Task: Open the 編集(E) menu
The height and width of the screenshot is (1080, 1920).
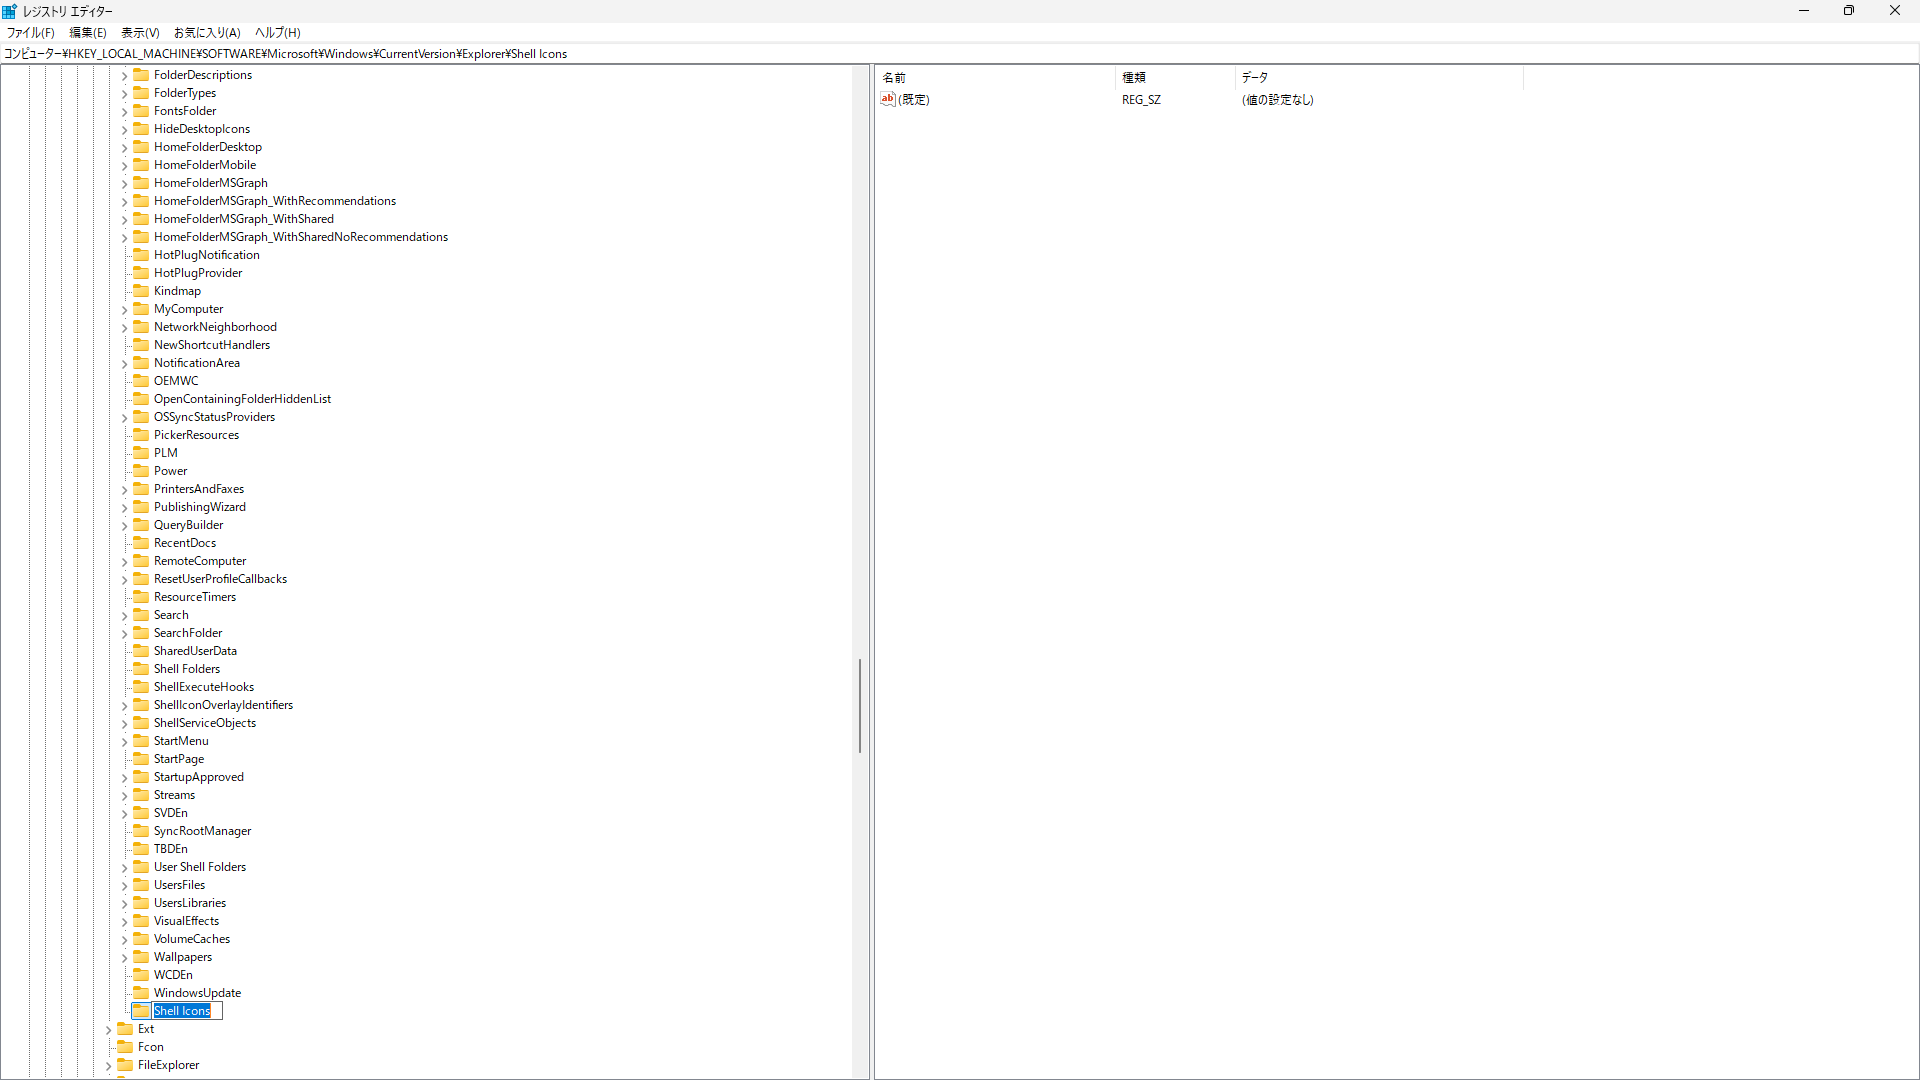Action: pyautogui.click(x=88, y=33)
